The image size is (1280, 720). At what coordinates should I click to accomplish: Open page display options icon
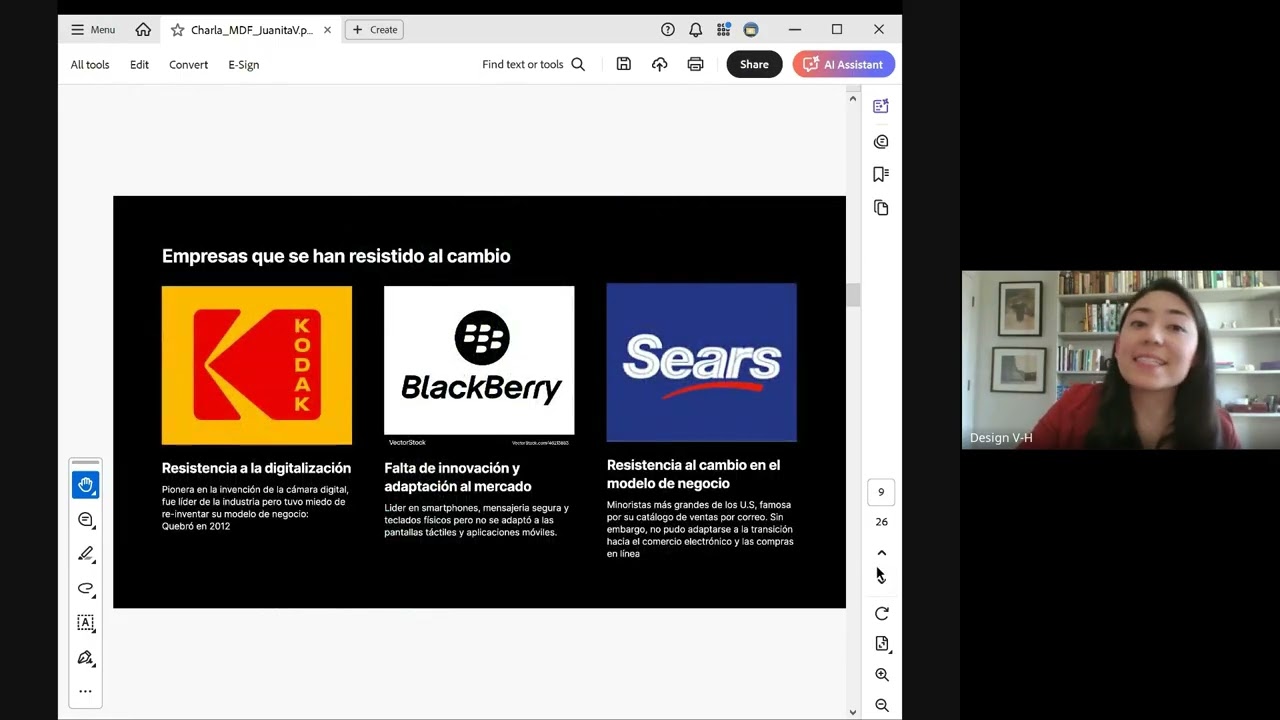pyautogui.click(x=881, y=644)
